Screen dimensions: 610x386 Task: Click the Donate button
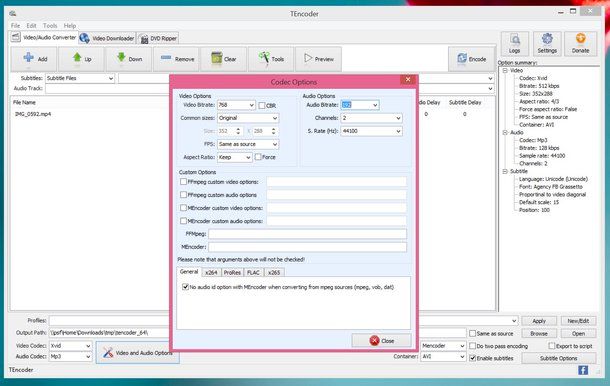pos(580,44)
